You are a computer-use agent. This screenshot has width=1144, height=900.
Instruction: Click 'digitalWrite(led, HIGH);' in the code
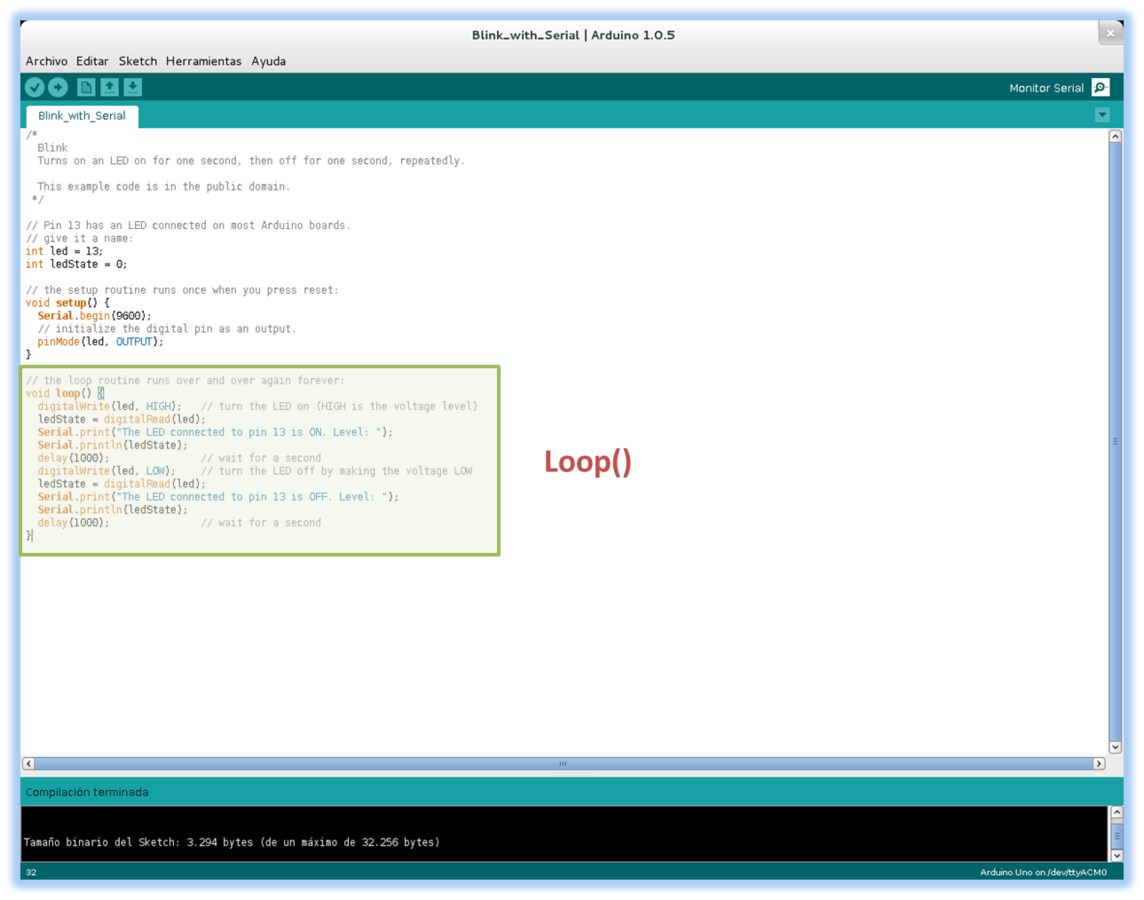(109, 406)
